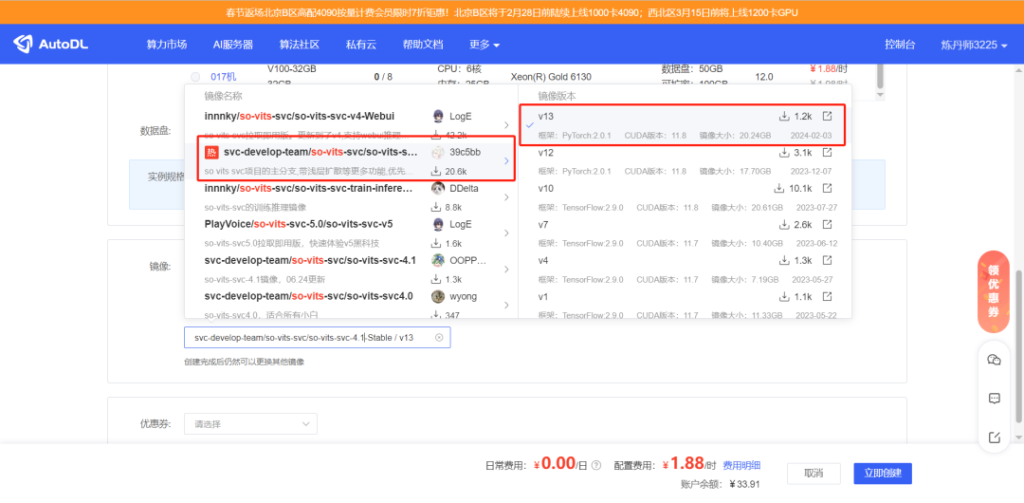Screen dimensions: 1024x503
Task: Select version v1 row
Action: (684, 304)
